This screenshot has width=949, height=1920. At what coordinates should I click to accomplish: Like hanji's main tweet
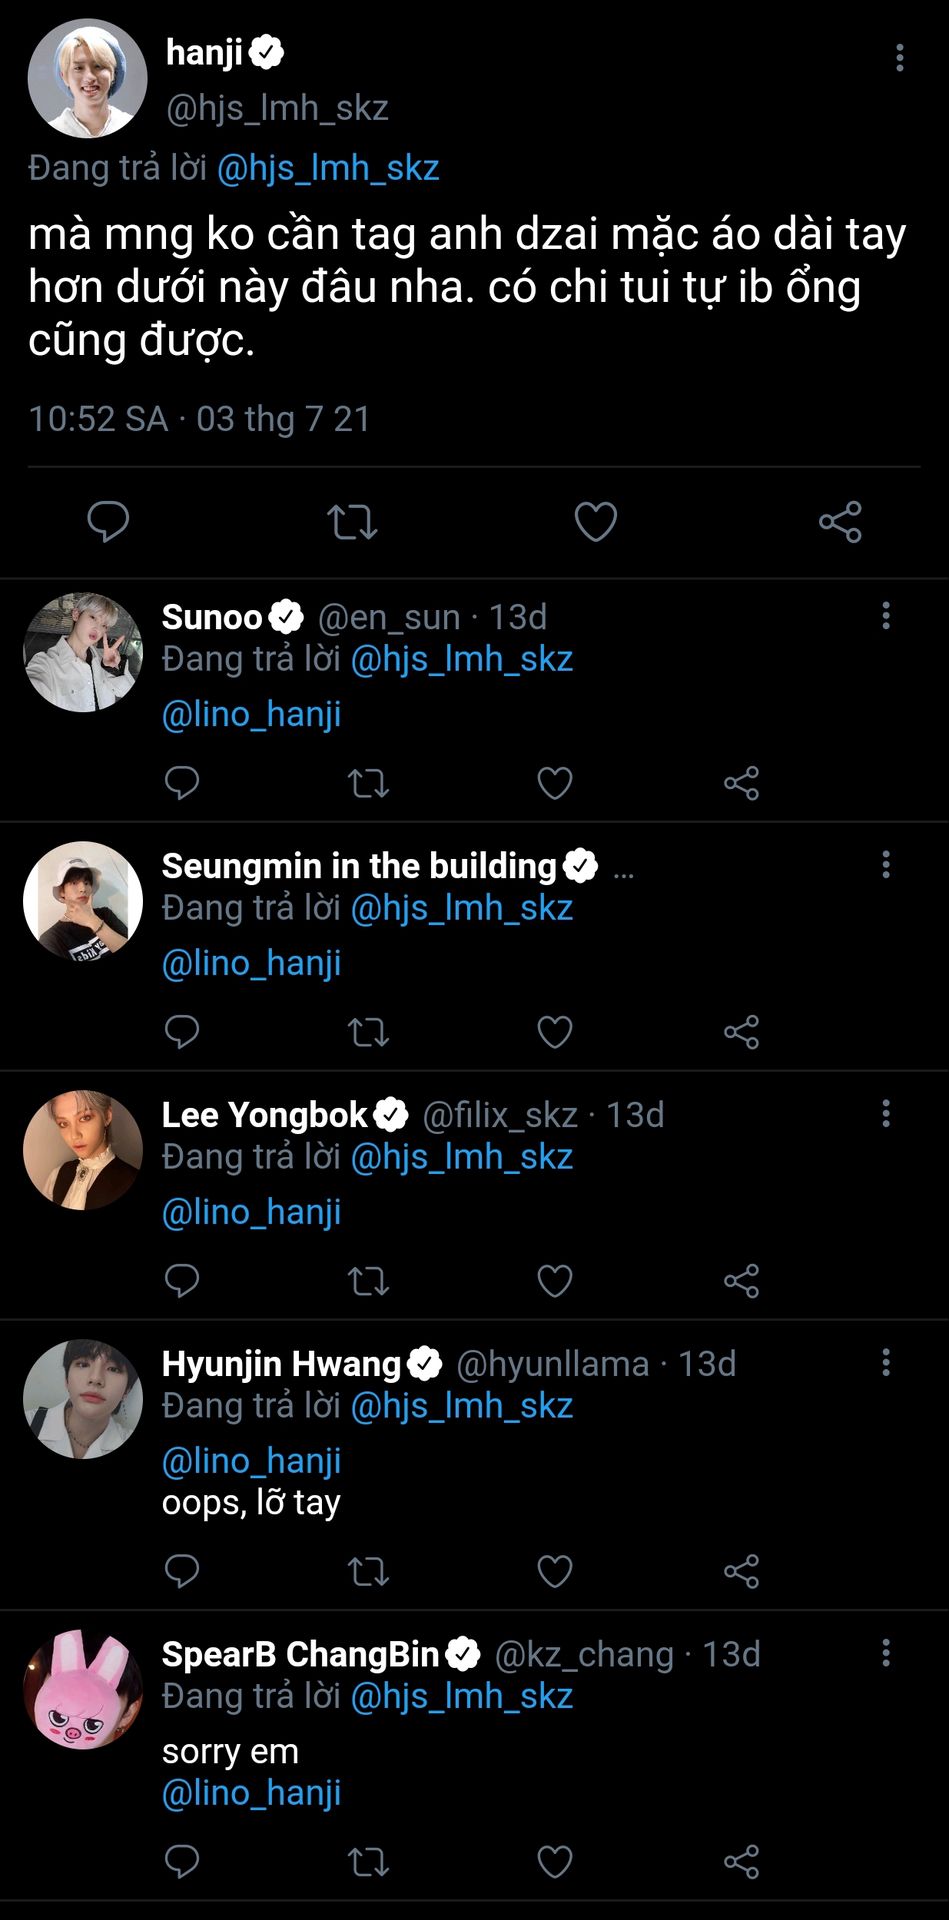[x=595, y=522]
